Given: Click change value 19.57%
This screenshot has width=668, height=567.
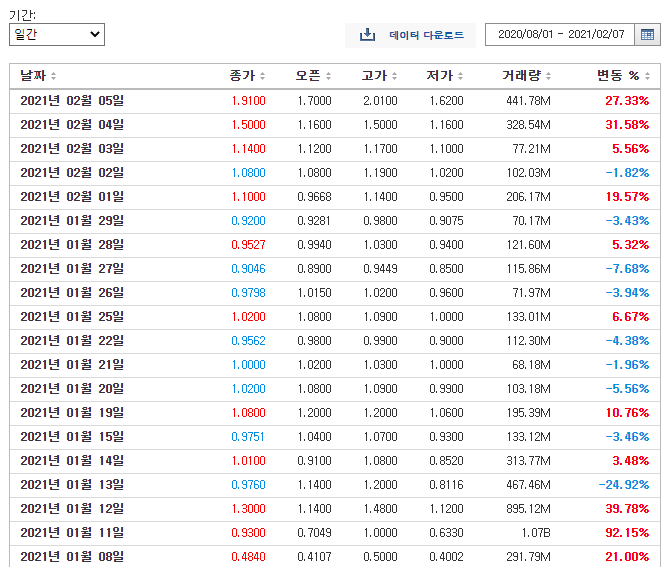Looking at the screenshot, I should pos(627,197).
